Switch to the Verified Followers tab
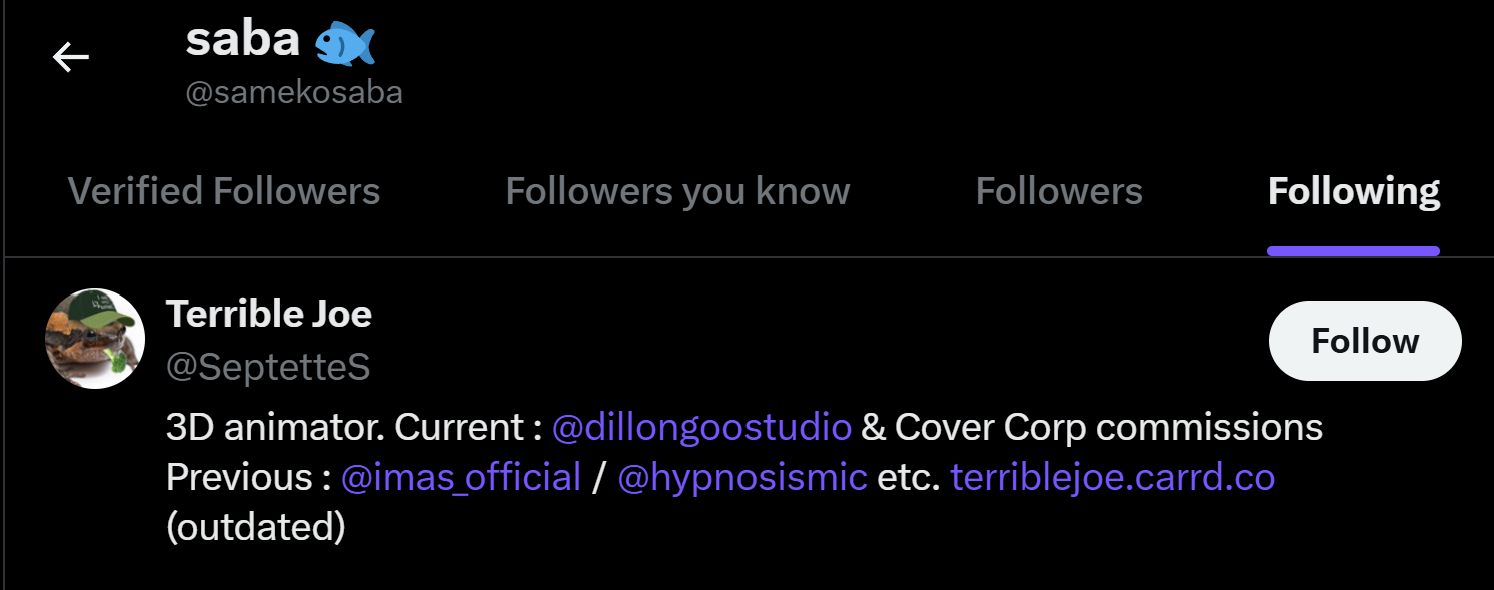 pyautogui.click(x=223, y=191)
